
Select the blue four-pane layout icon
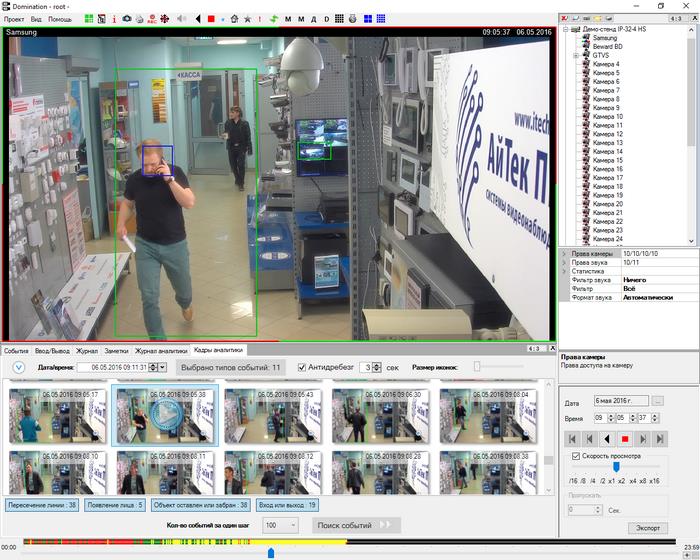368,19
